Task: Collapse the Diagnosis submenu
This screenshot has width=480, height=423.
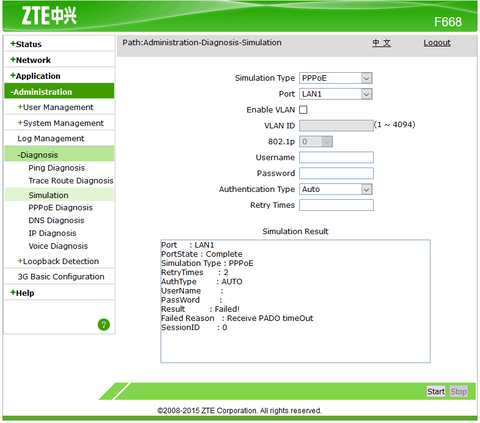Action: [59, 155]
